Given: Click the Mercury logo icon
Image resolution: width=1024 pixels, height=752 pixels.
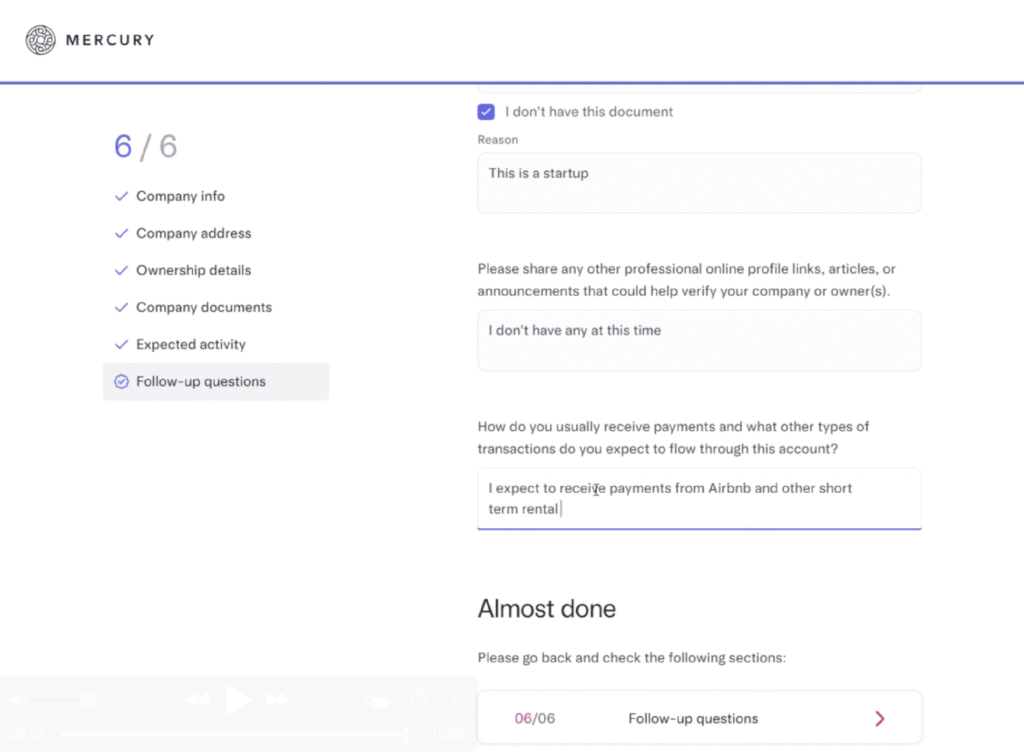Looking at the screenshot, I should (40, 40).
